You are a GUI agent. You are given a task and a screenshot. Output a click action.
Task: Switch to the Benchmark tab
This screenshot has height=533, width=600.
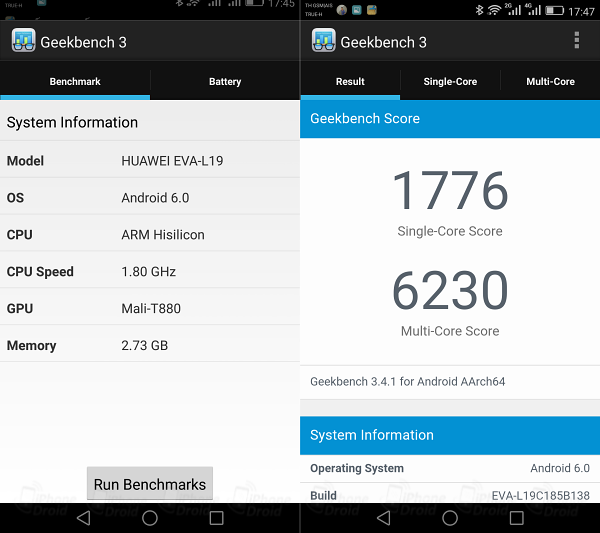pos(75,81)
